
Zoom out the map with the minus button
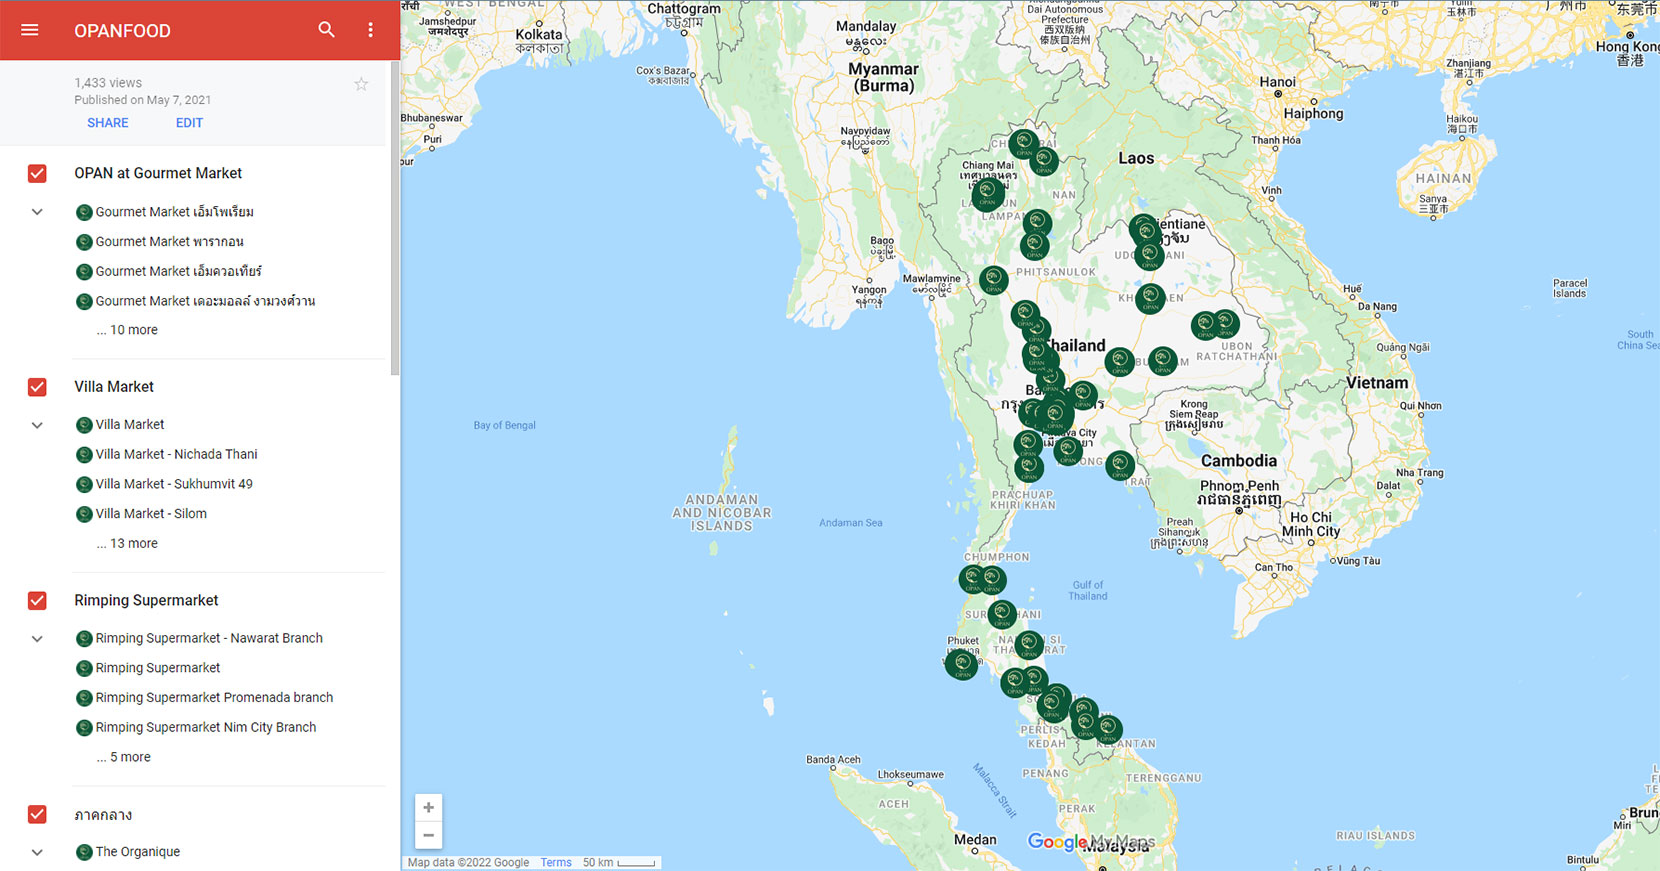pyautogui.click(x=428, y=835)
